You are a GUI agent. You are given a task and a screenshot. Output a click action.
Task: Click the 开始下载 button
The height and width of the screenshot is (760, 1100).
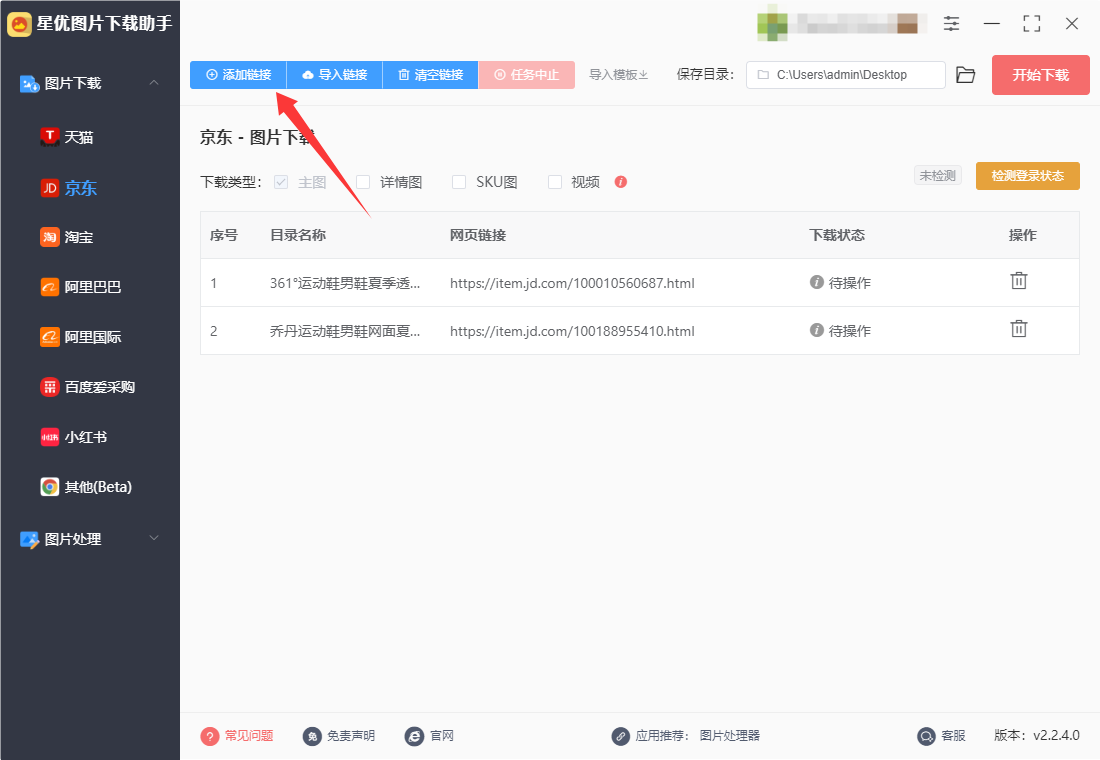[1040, 75]
